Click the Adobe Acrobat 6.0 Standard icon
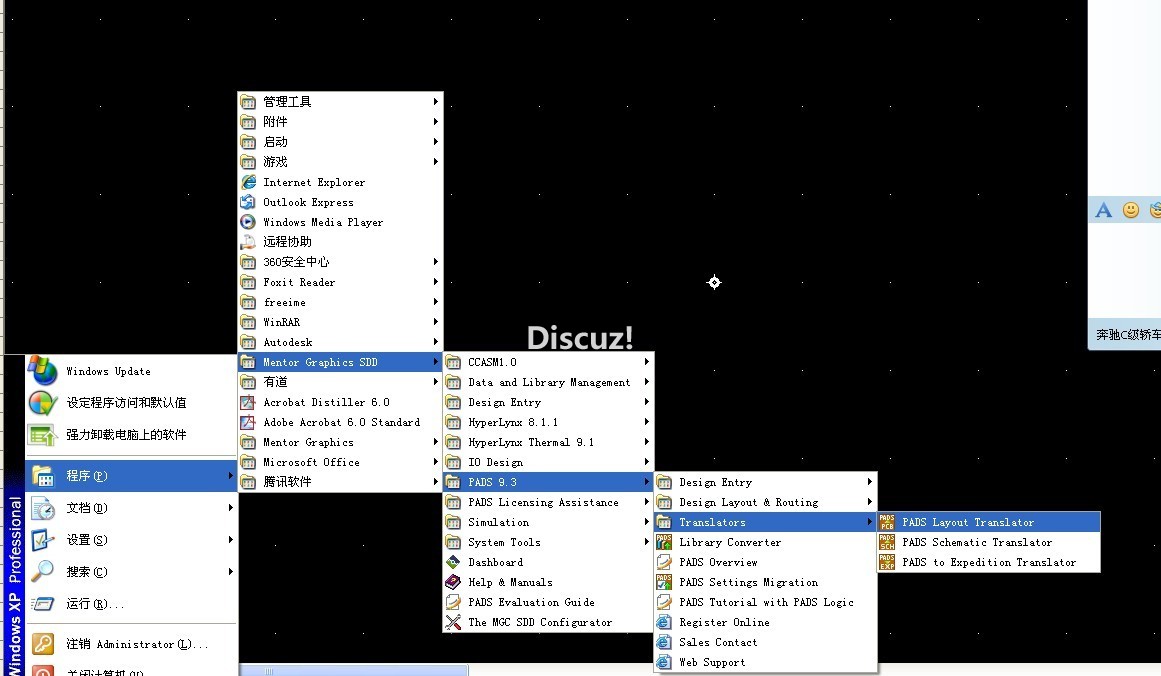This screenshot has width=1161, height=676. [248, 422]
